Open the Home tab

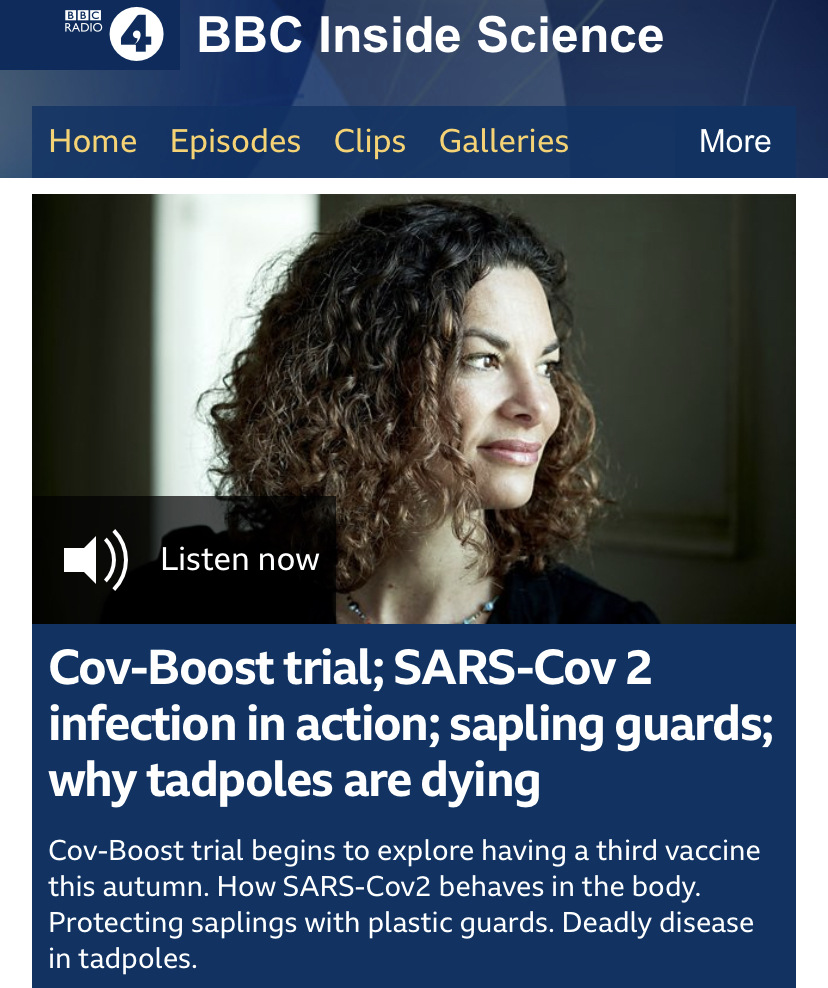(93, 141)
